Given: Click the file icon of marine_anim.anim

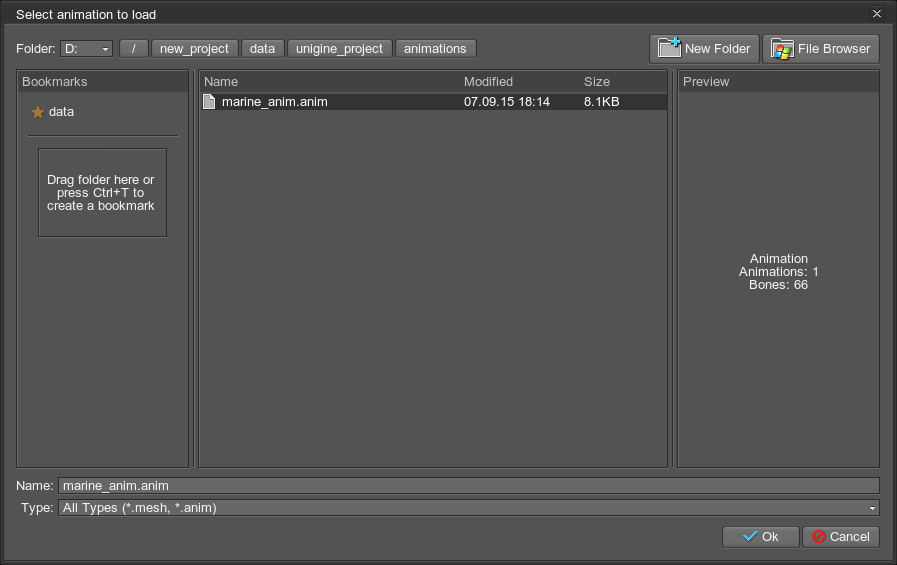Looking at the screenshot, I should click(210, 102).
